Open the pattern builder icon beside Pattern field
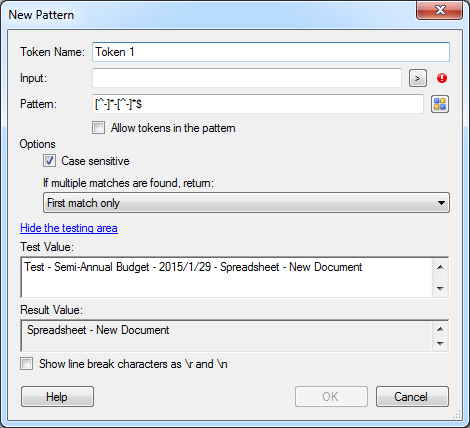This screenshot has height=428, width=470. [x=440, y=104]
